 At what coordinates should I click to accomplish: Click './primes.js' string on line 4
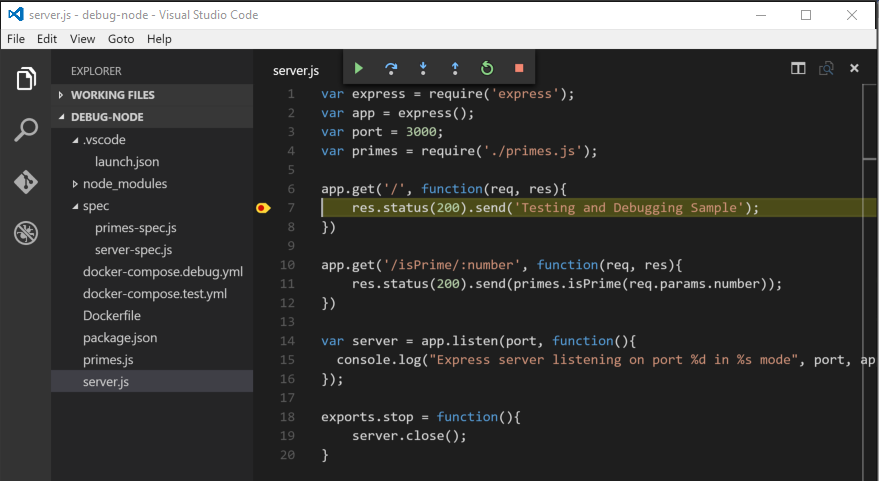pyautogui.click(x=533, y=151)
